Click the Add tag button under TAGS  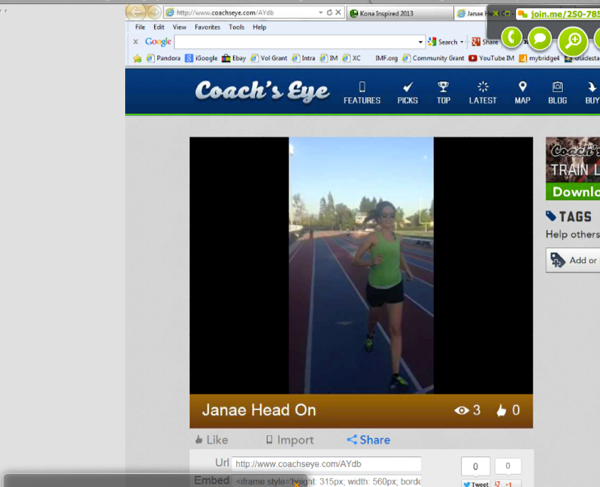573,260
